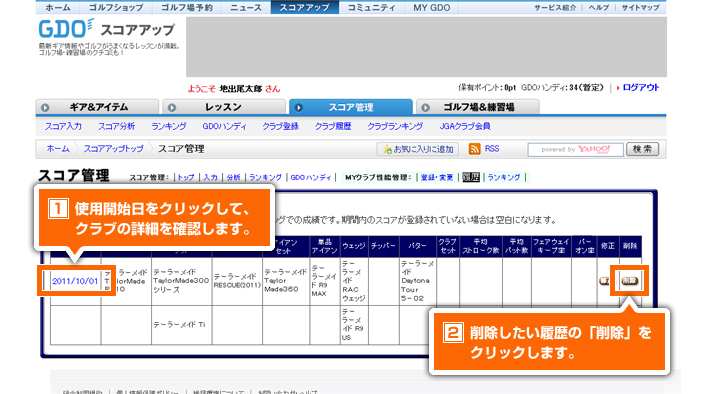Screen dimensions: 702x394
Task: Open the ゴルフ場予約 top navigation tab
Action: [187, 8]
